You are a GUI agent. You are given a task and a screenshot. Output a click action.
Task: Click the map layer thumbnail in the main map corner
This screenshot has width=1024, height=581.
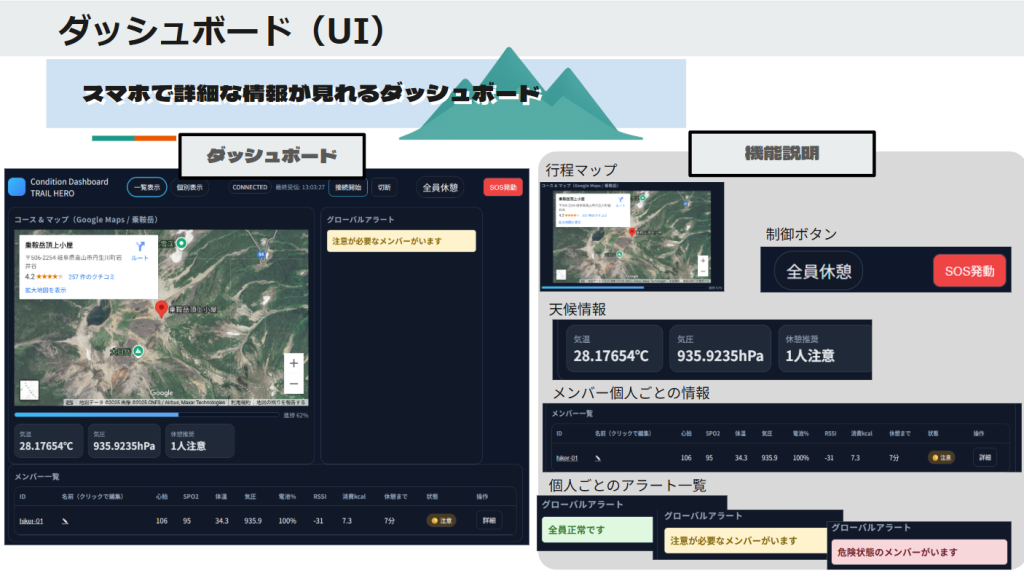click(x=30, y=390)
